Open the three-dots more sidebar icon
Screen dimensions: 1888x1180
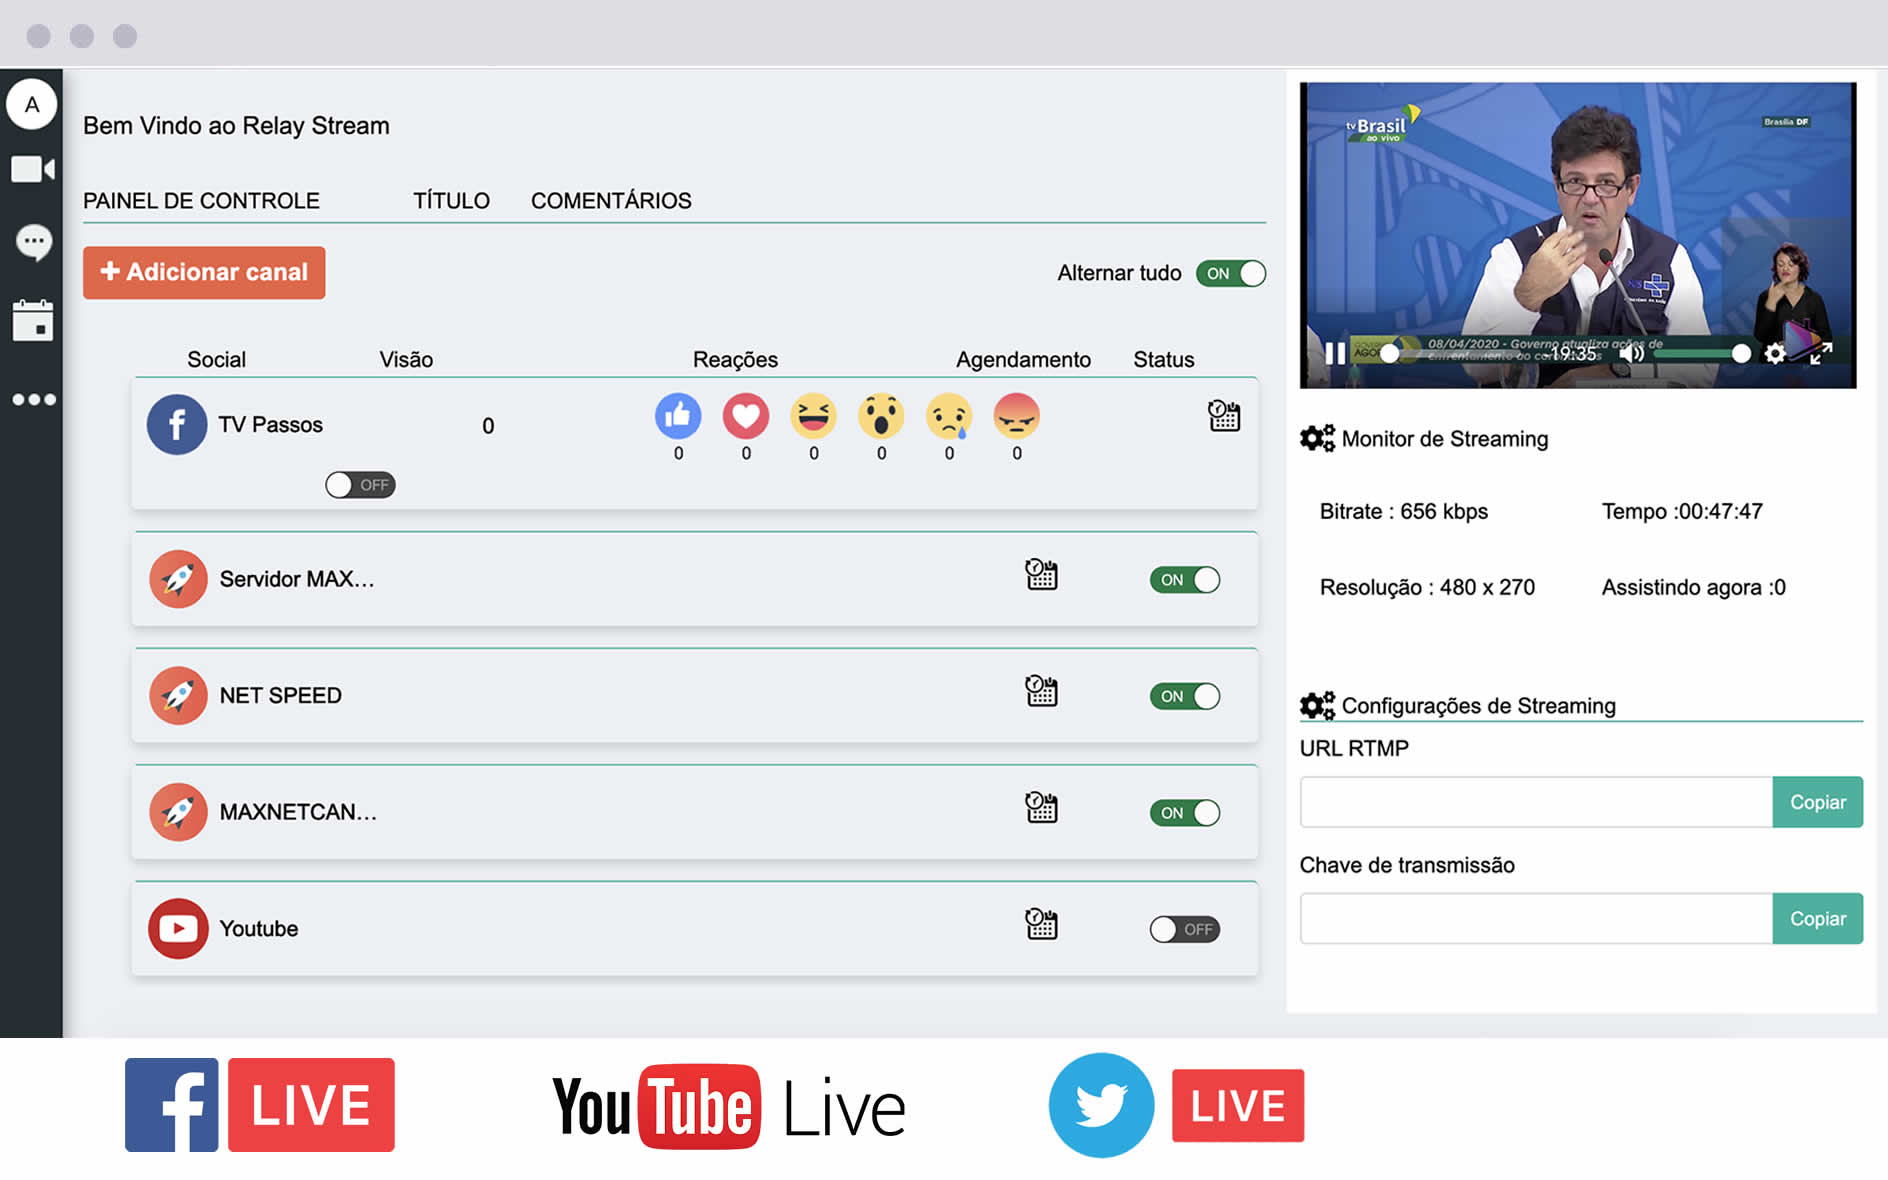click(34, 399)
